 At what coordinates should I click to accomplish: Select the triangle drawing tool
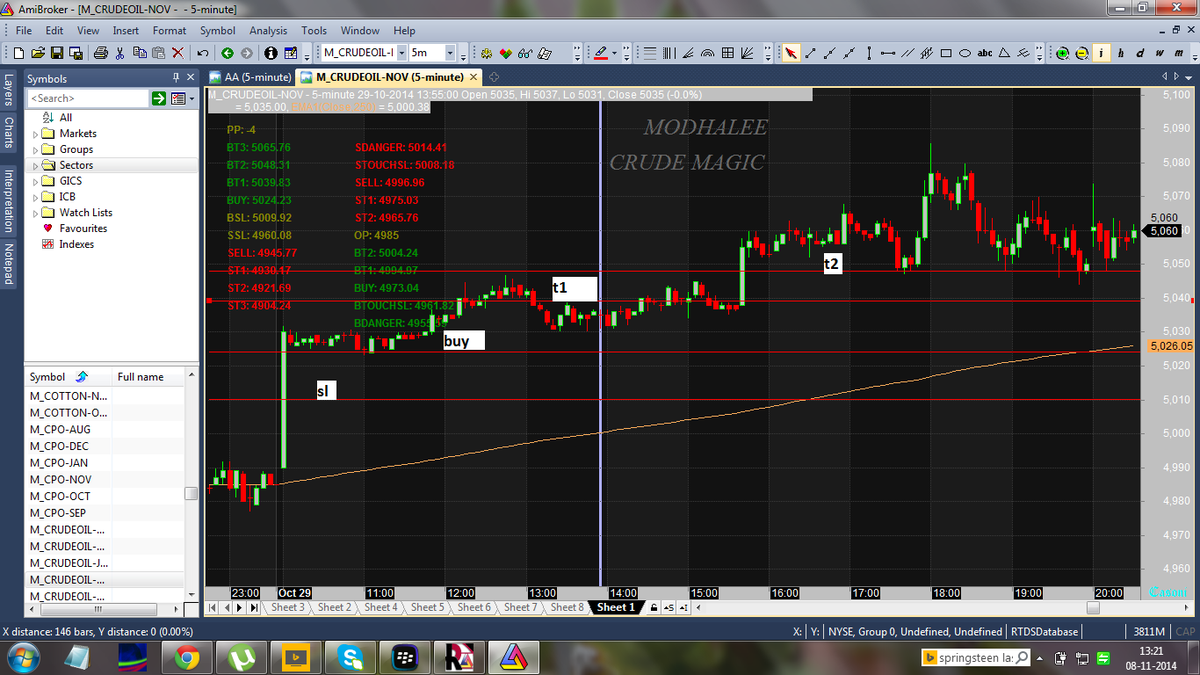[x=1005, y=53]
